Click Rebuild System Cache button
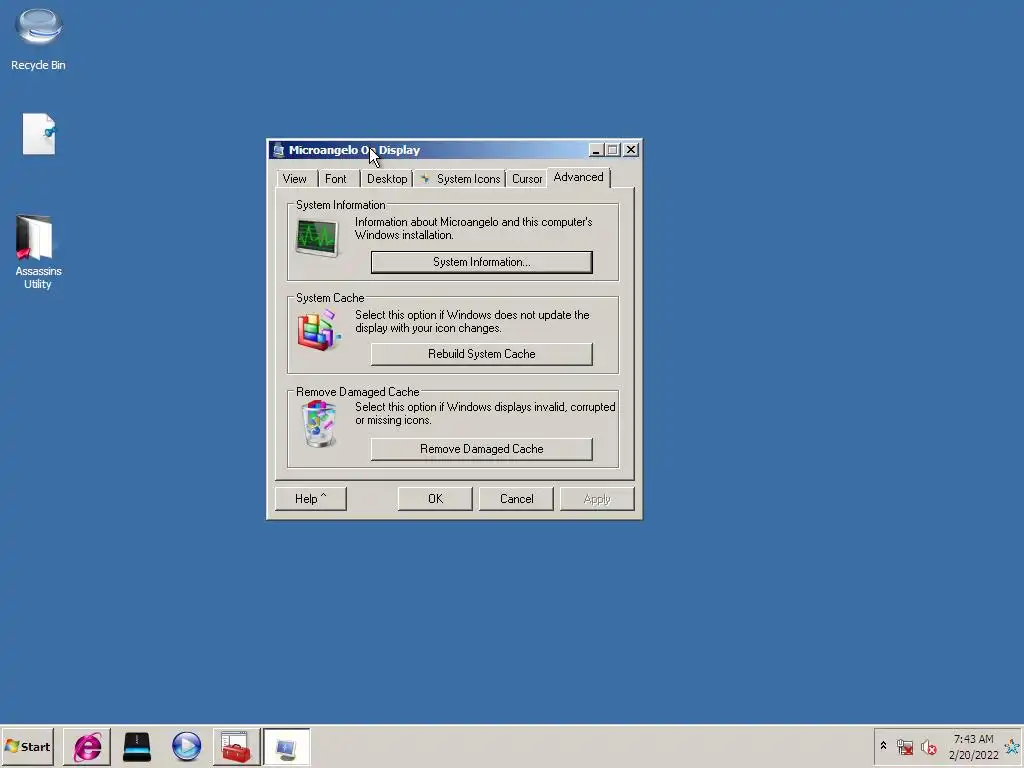This screenshot has width=1024, height=768. 481,354
